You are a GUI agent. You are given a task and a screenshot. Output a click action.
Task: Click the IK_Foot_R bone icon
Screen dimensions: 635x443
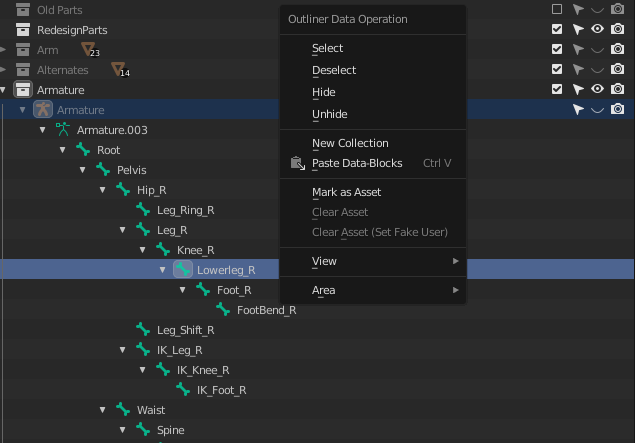(x=183, y=390)
